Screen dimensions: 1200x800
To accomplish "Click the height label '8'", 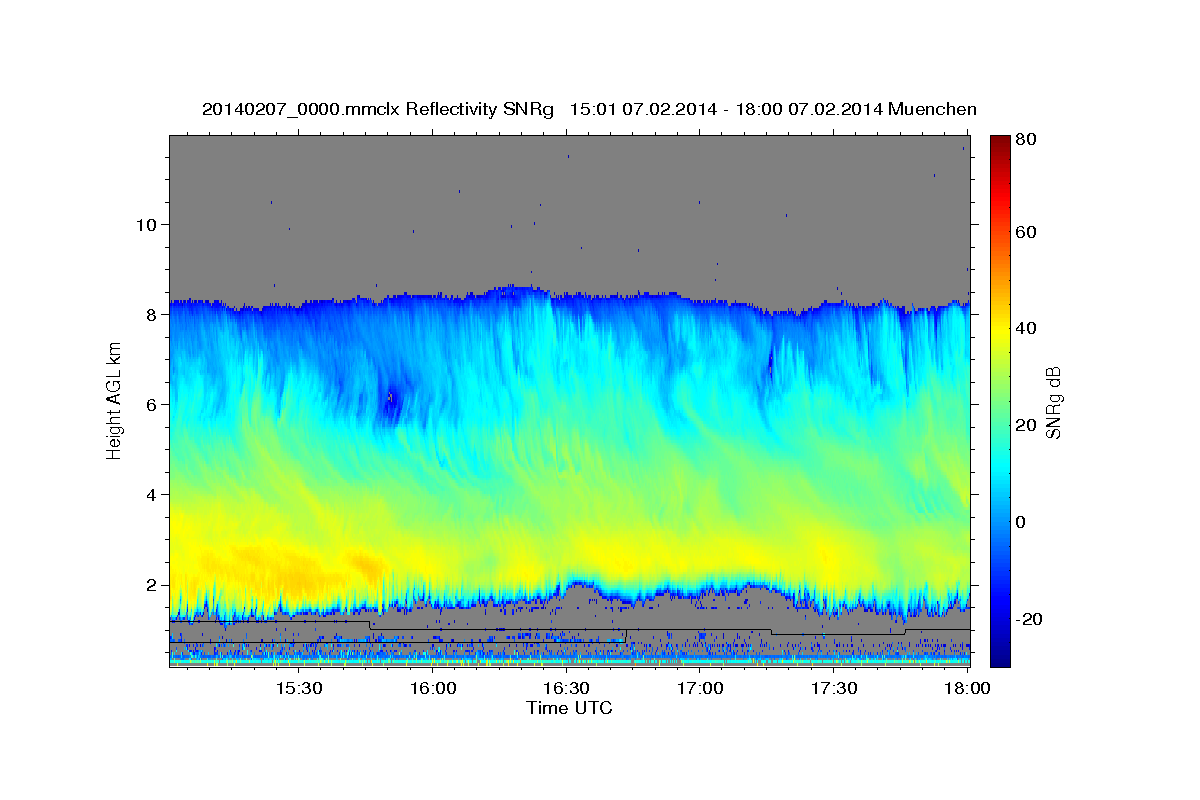I will [x=150, y=314].
